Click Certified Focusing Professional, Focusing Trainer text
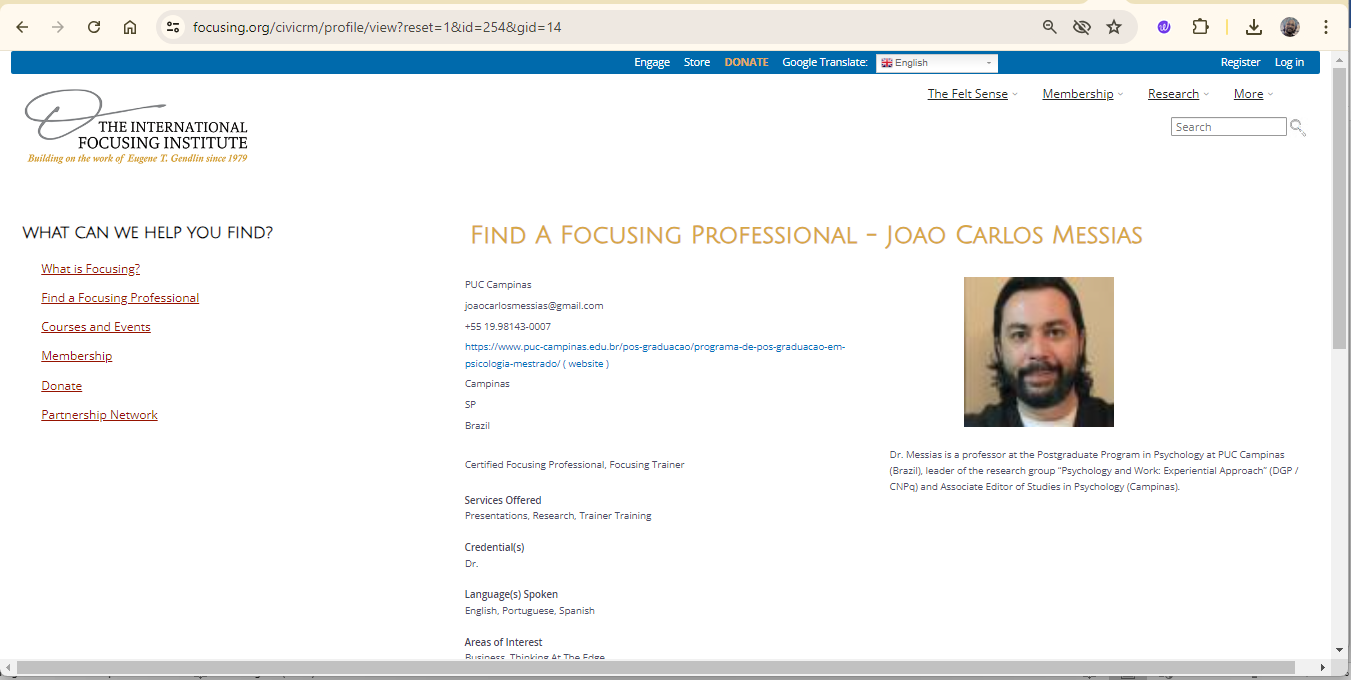1351x680 pixels. coord(575,465)
